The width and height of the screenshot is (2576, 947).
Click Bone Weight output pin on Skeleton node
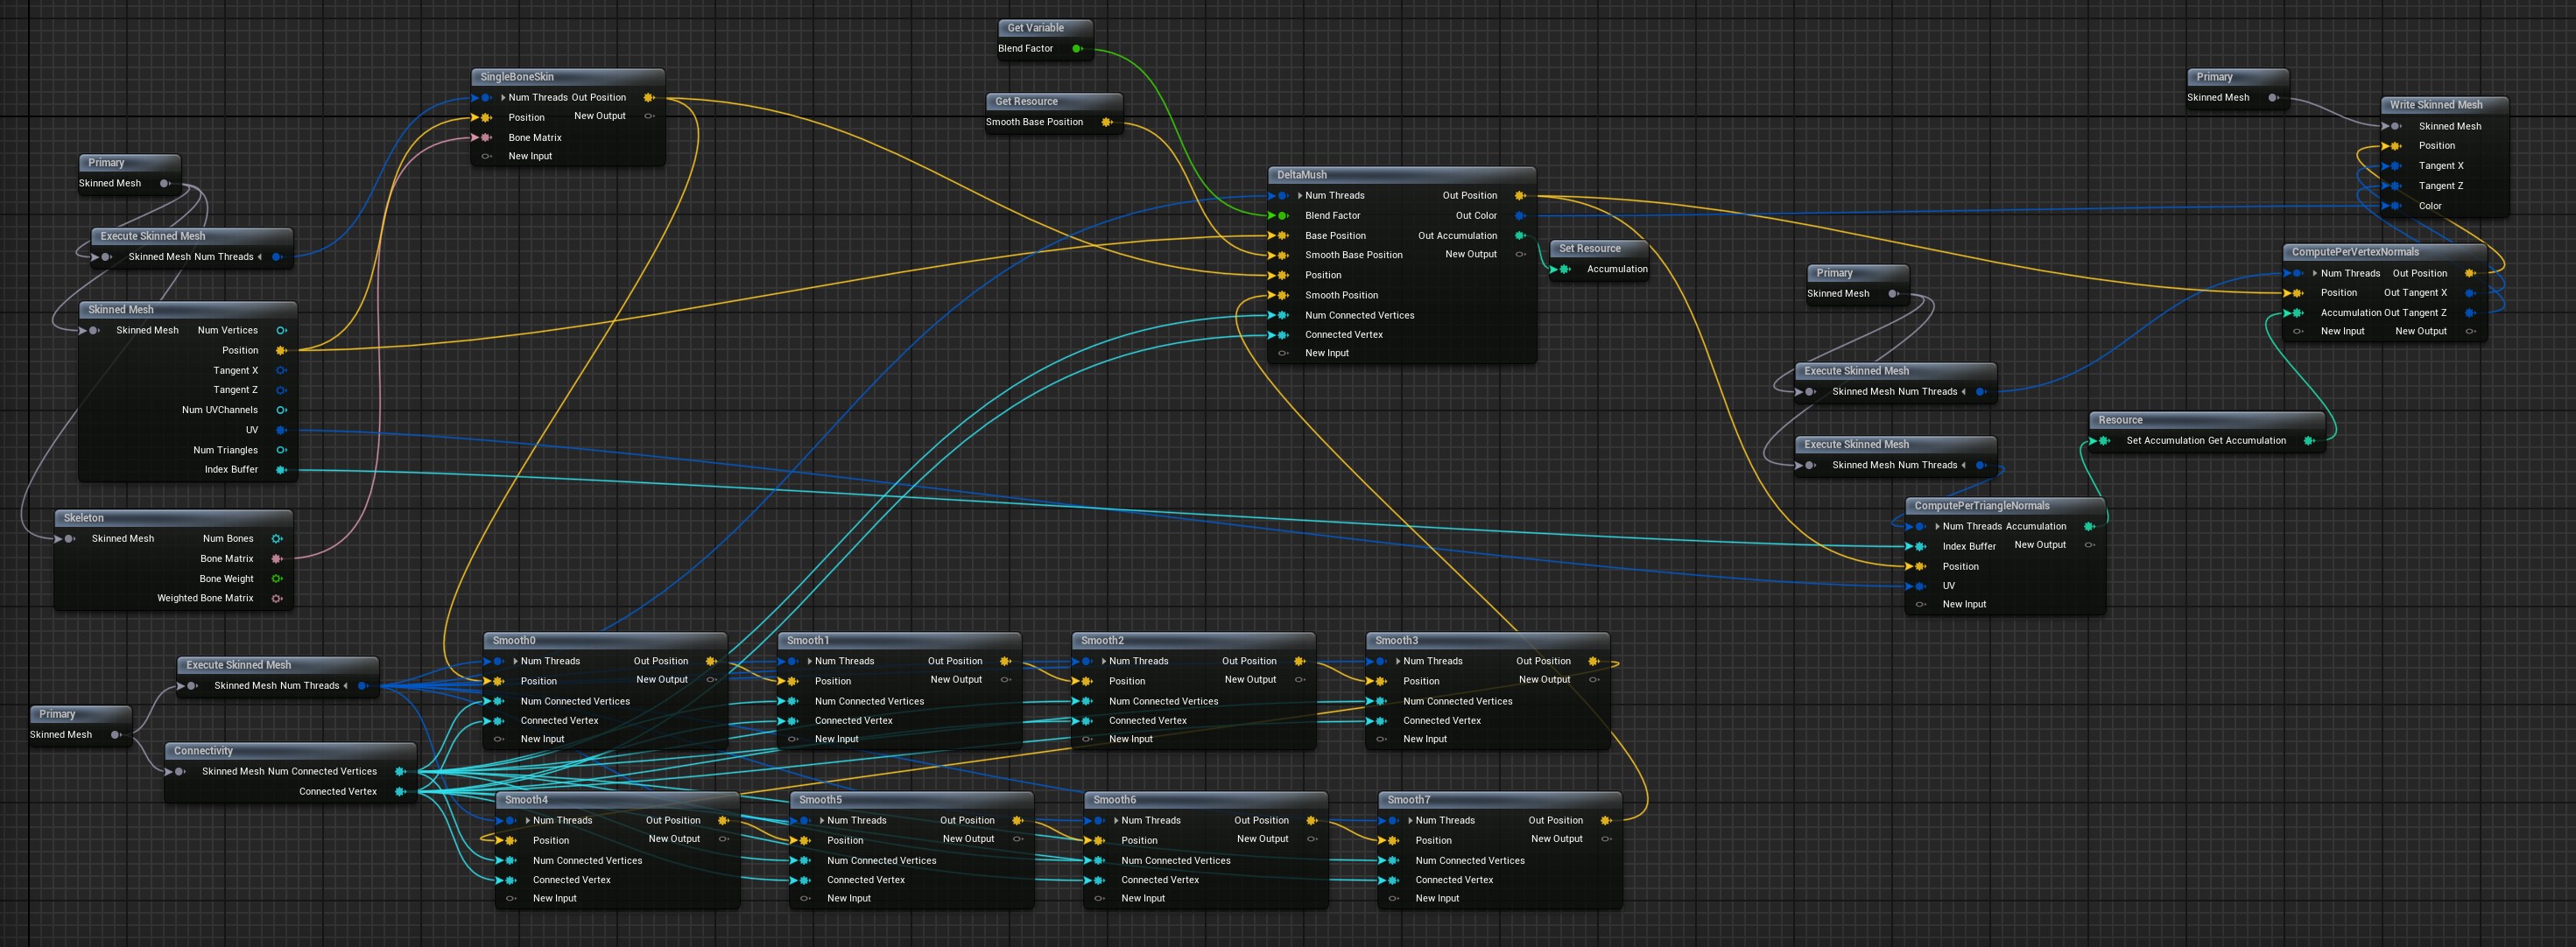(277, 578)
